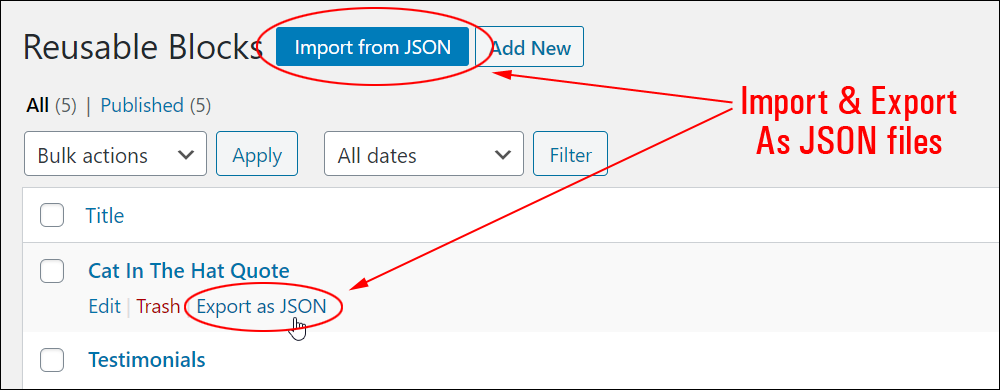Check the Cat In The Hat Quote checkbox

pos(52,271)
